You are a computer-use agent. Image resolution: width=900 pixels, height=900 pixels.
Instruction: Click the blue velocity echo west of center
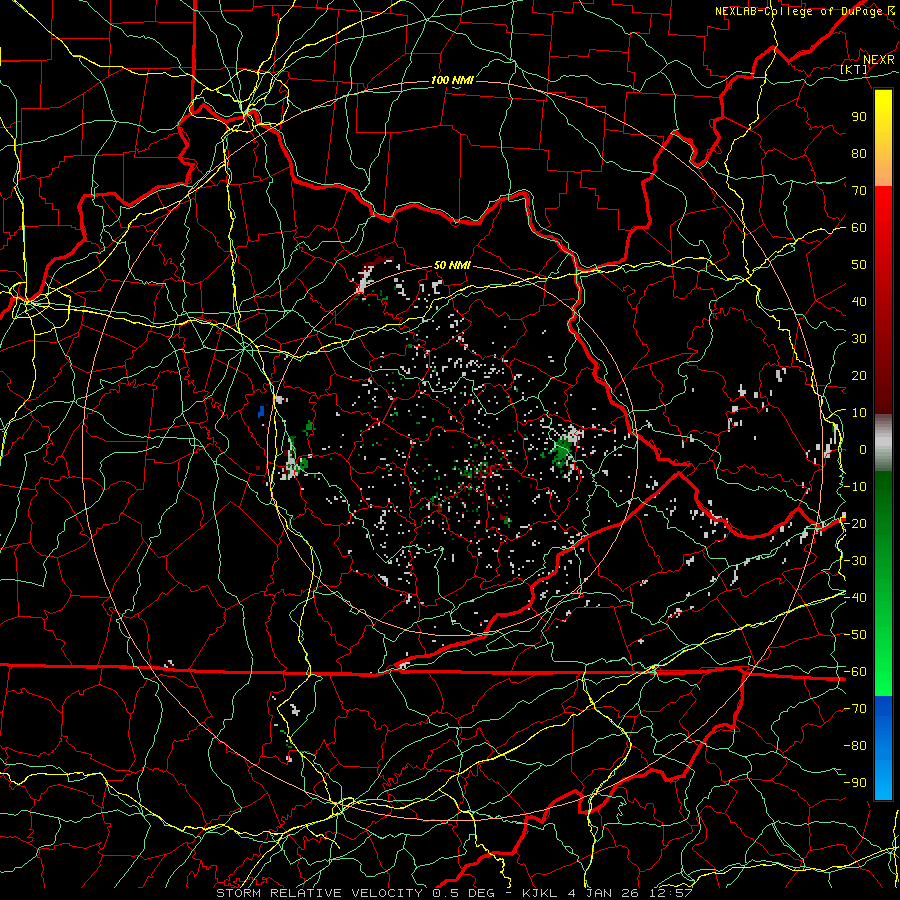click(261, 411)
